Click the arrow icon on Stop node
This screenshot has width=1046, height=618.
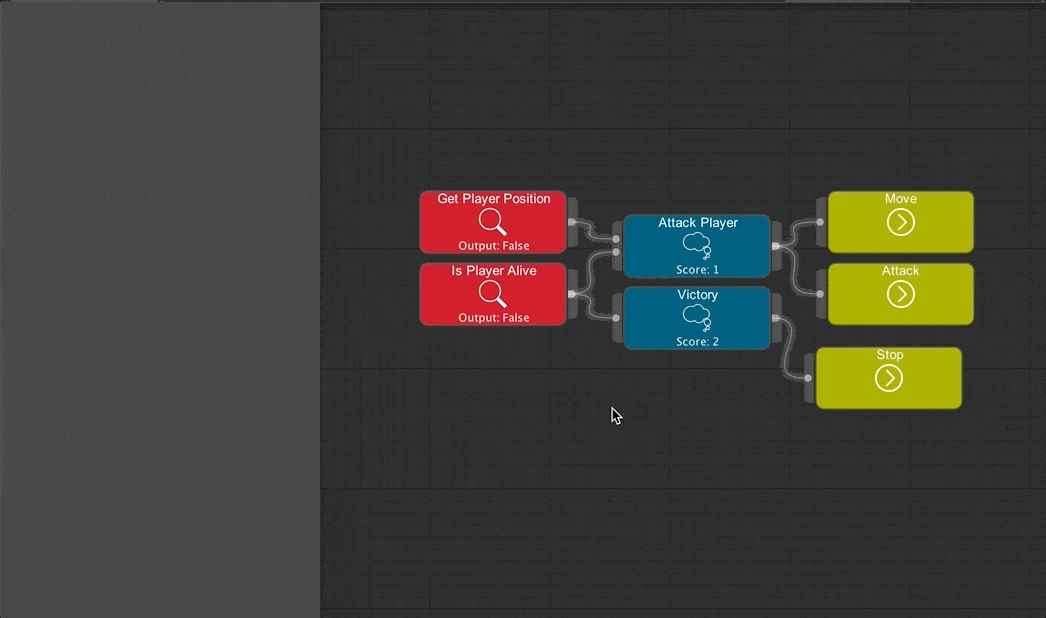click(x=888, y=378)
